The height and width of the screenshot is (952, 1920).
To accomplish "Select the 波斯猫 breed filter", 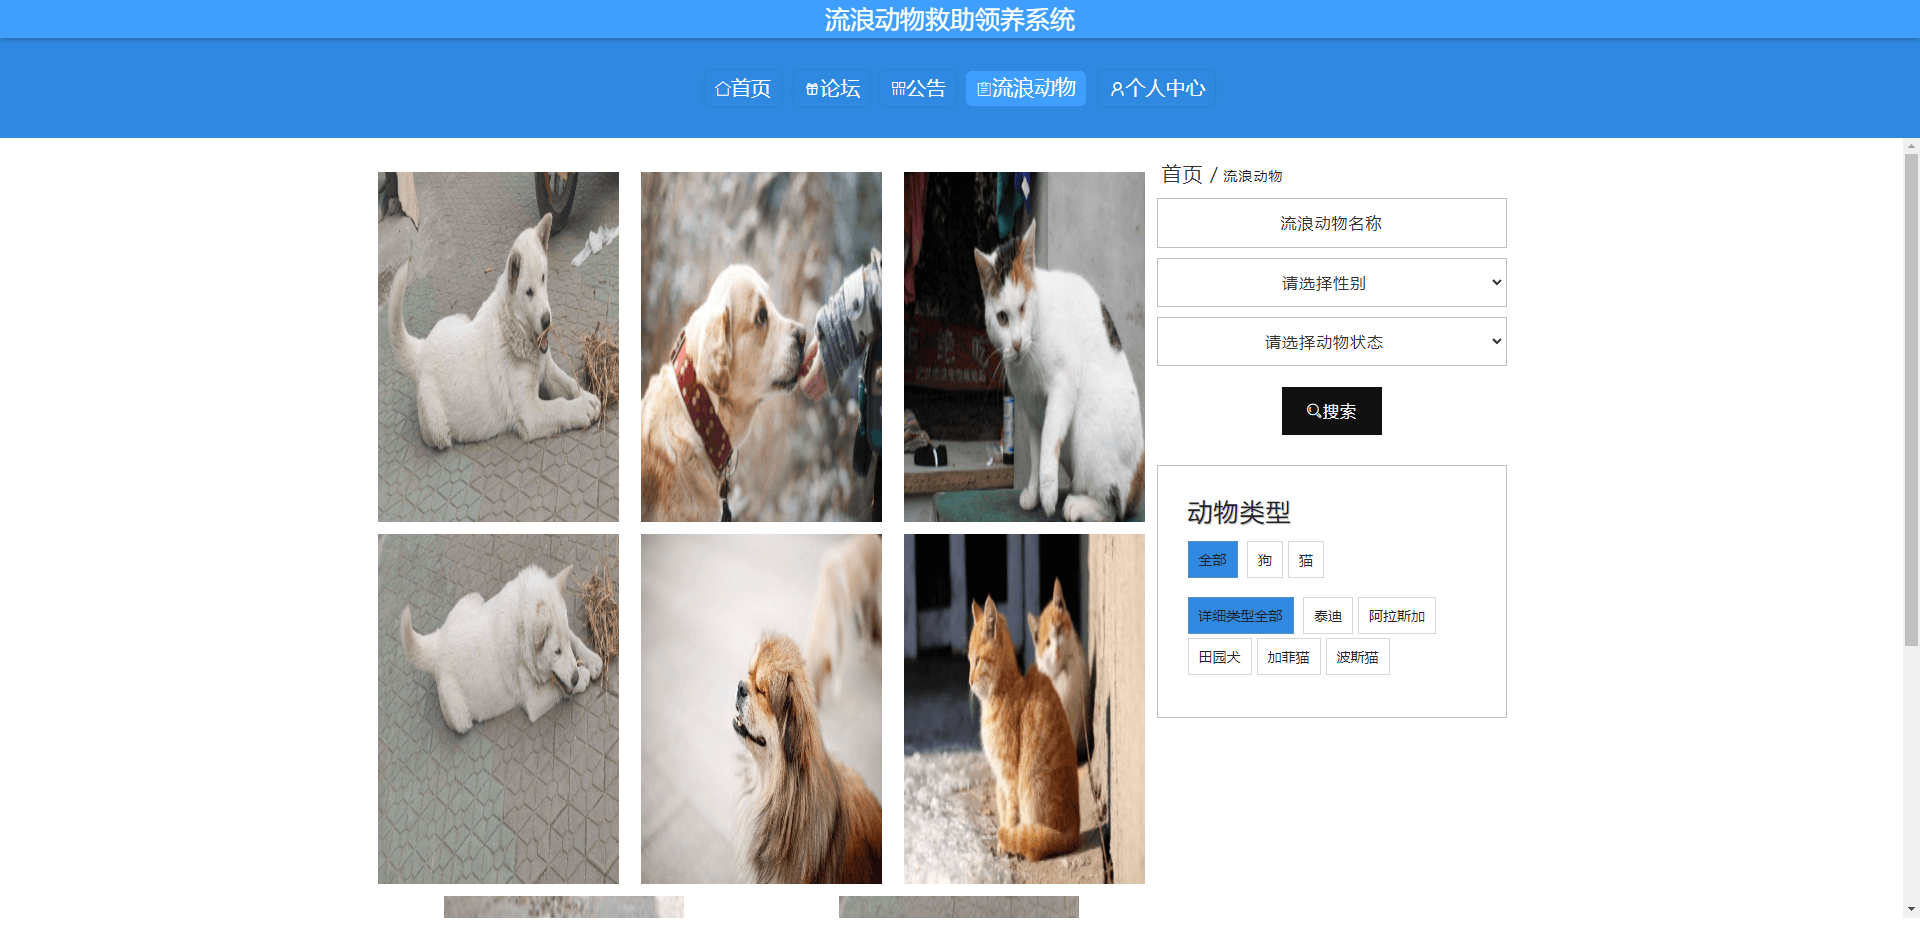I will pyautogui.click(x=1357, y=657).
